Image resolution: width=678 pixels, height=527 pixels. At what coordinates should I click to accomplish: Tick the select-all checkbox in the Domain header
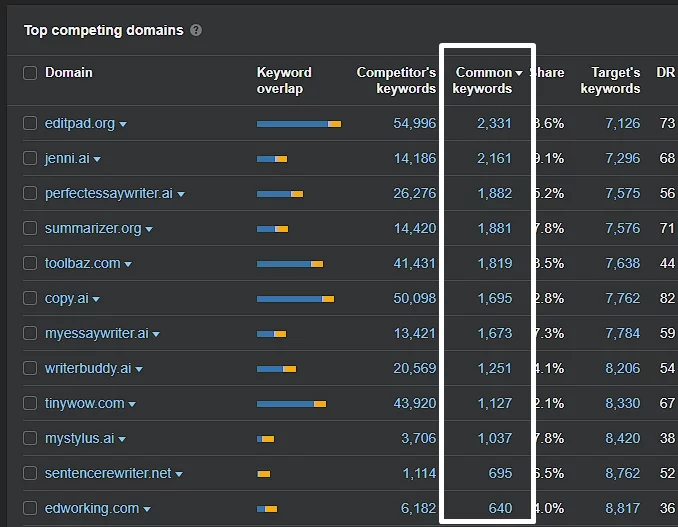point(30,73)
